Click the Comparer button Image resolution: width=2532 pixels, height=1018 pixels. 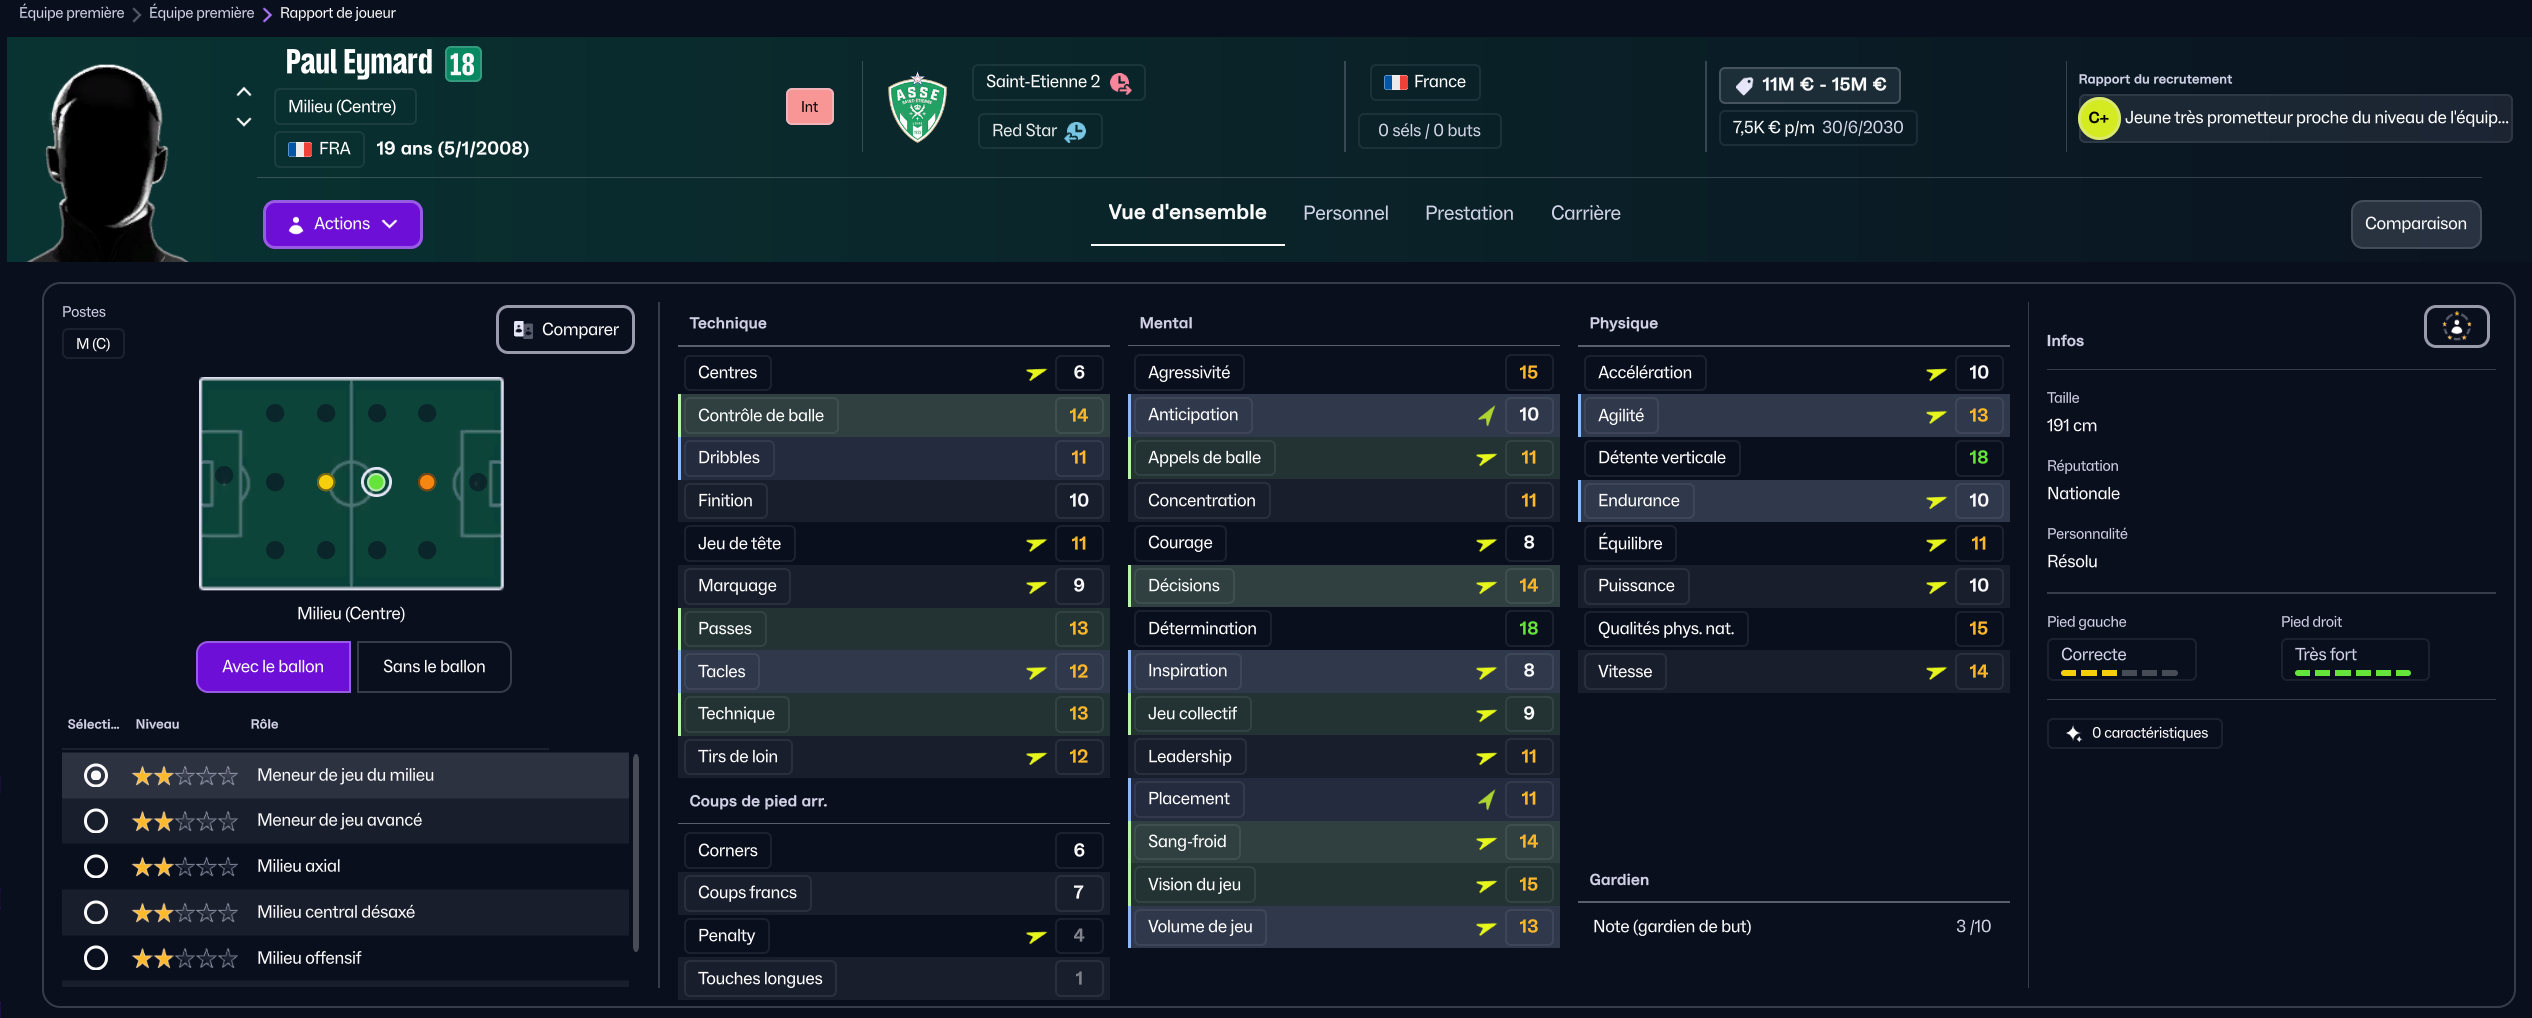click(x=565, y=329)
